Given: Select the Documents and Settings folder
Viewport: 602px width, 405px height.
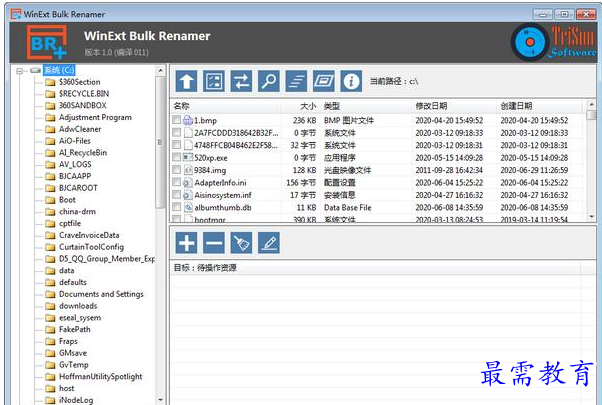Looking at the screenshot, I should coord(101,294).
